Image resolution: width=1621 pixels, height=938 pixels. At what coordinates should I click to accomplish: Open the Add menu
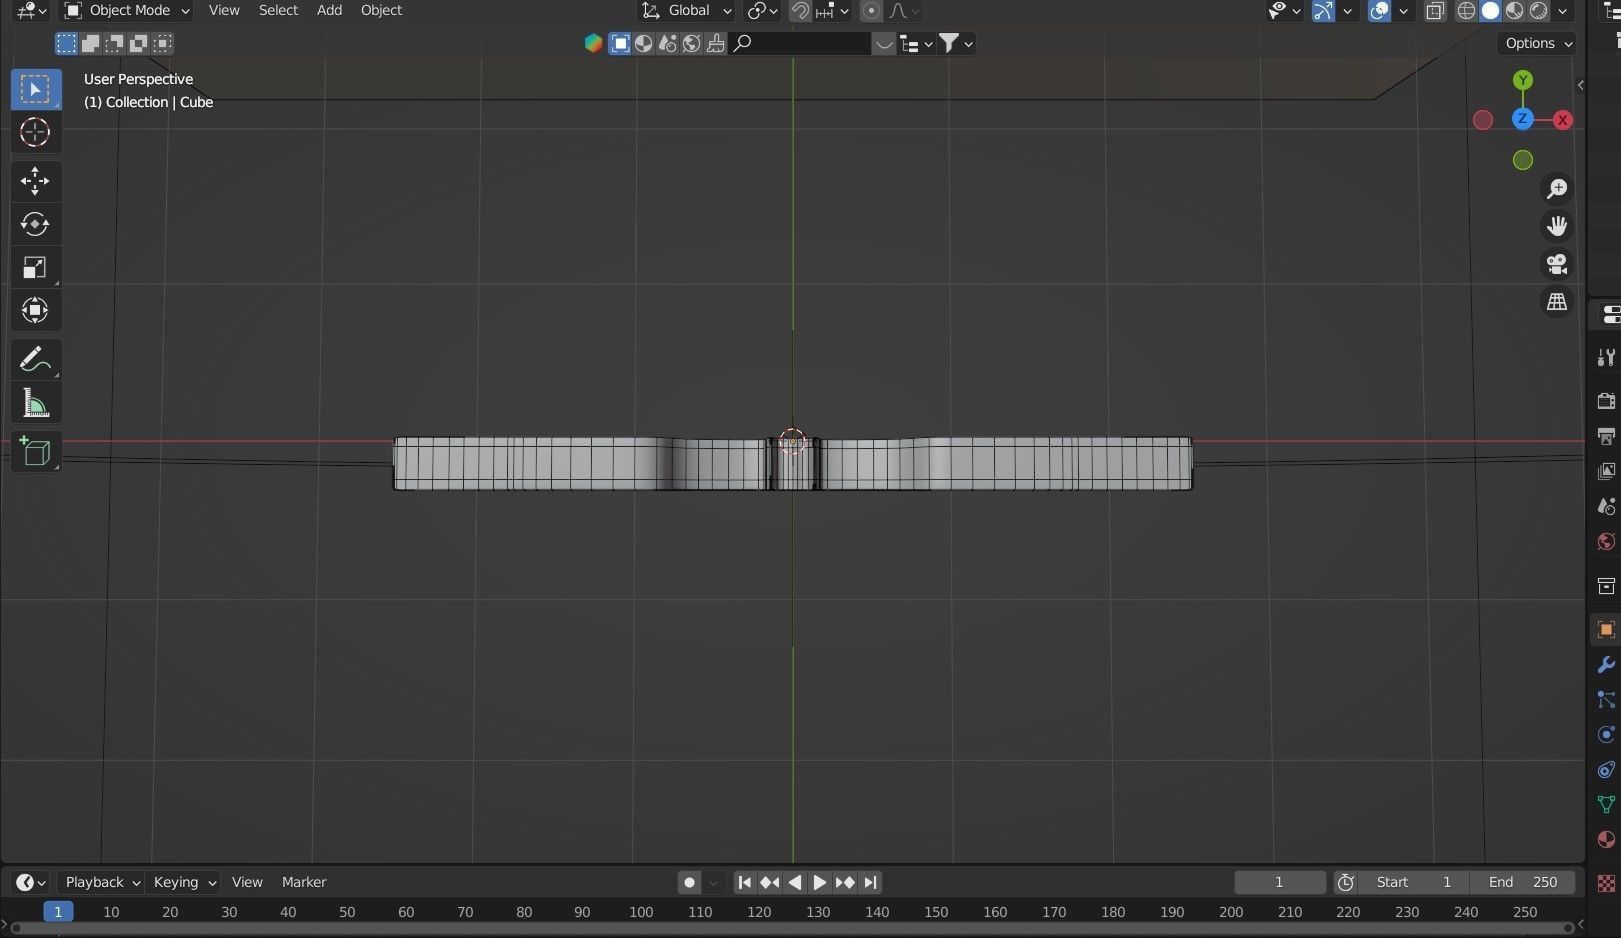(x=329, y=10)
